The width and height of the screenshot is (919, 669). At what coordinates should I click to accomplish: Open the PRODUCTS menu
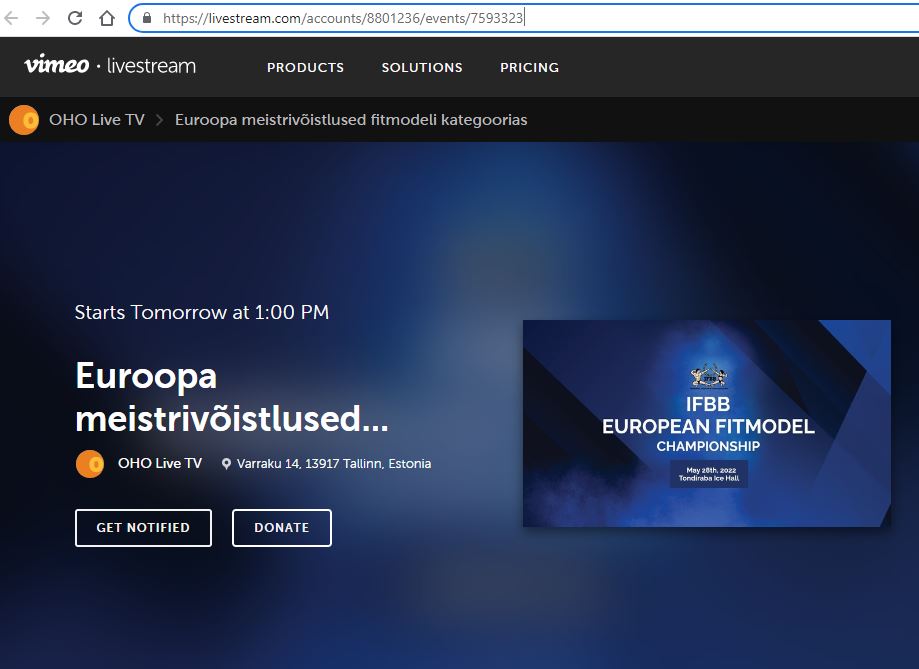[x=305, y=67]
